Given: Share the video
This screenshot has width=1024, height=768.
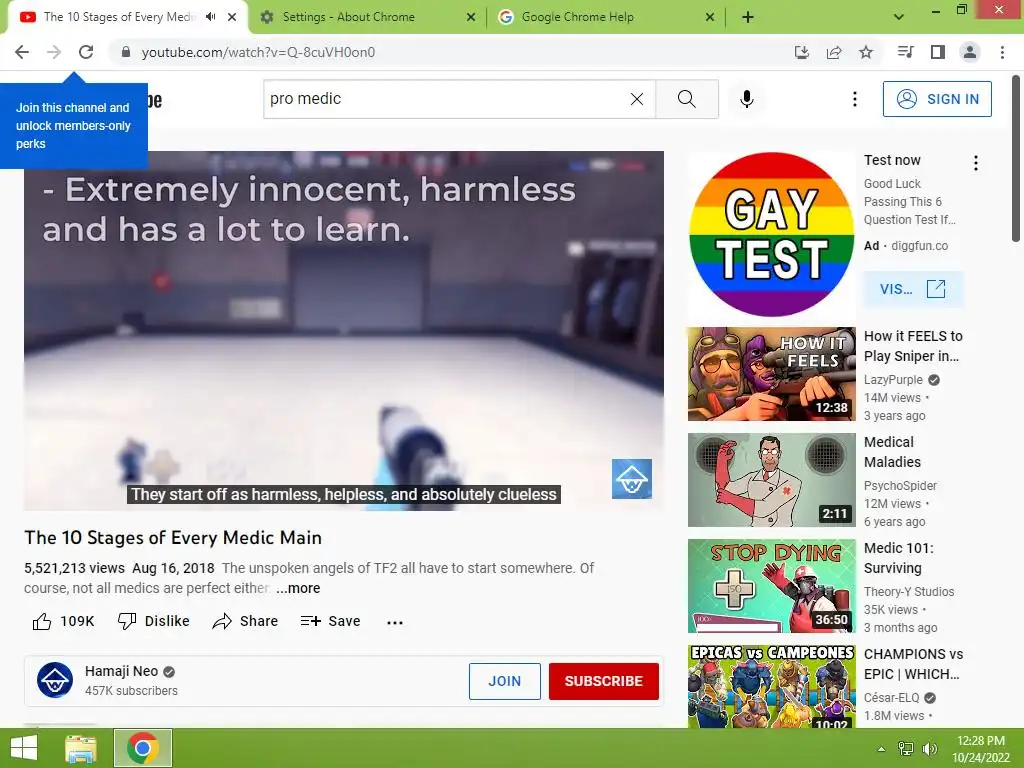Looking at the screenshot, I should point(246,621).
